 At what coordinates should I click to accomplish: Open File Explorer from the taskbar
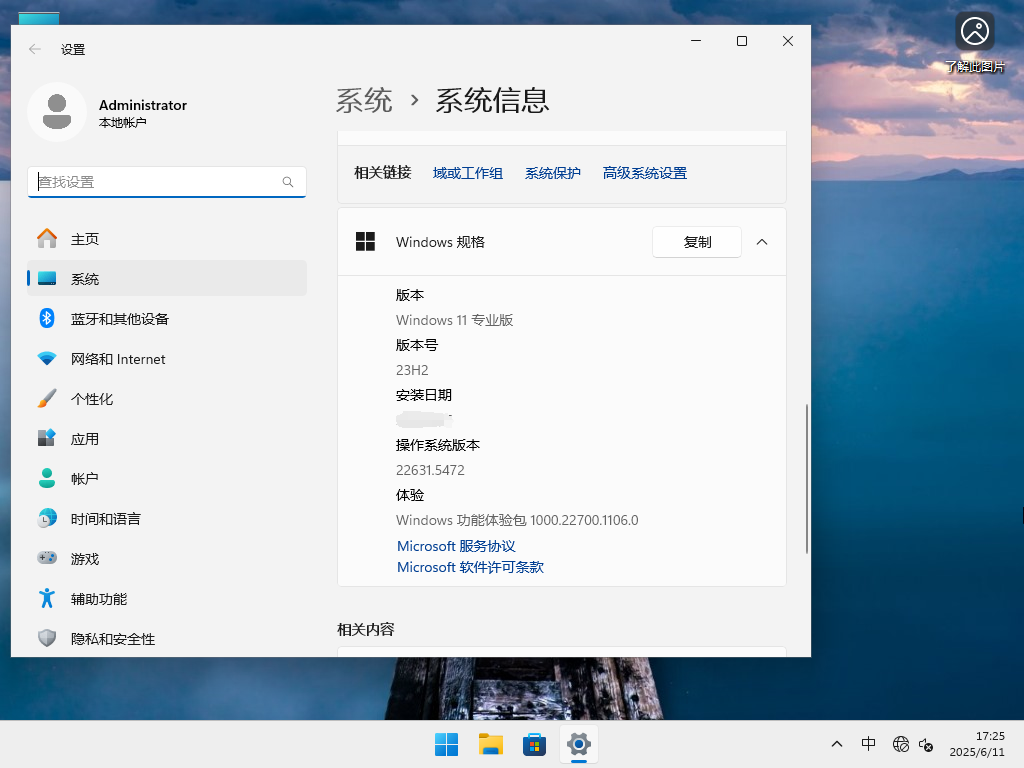(490, 744)
